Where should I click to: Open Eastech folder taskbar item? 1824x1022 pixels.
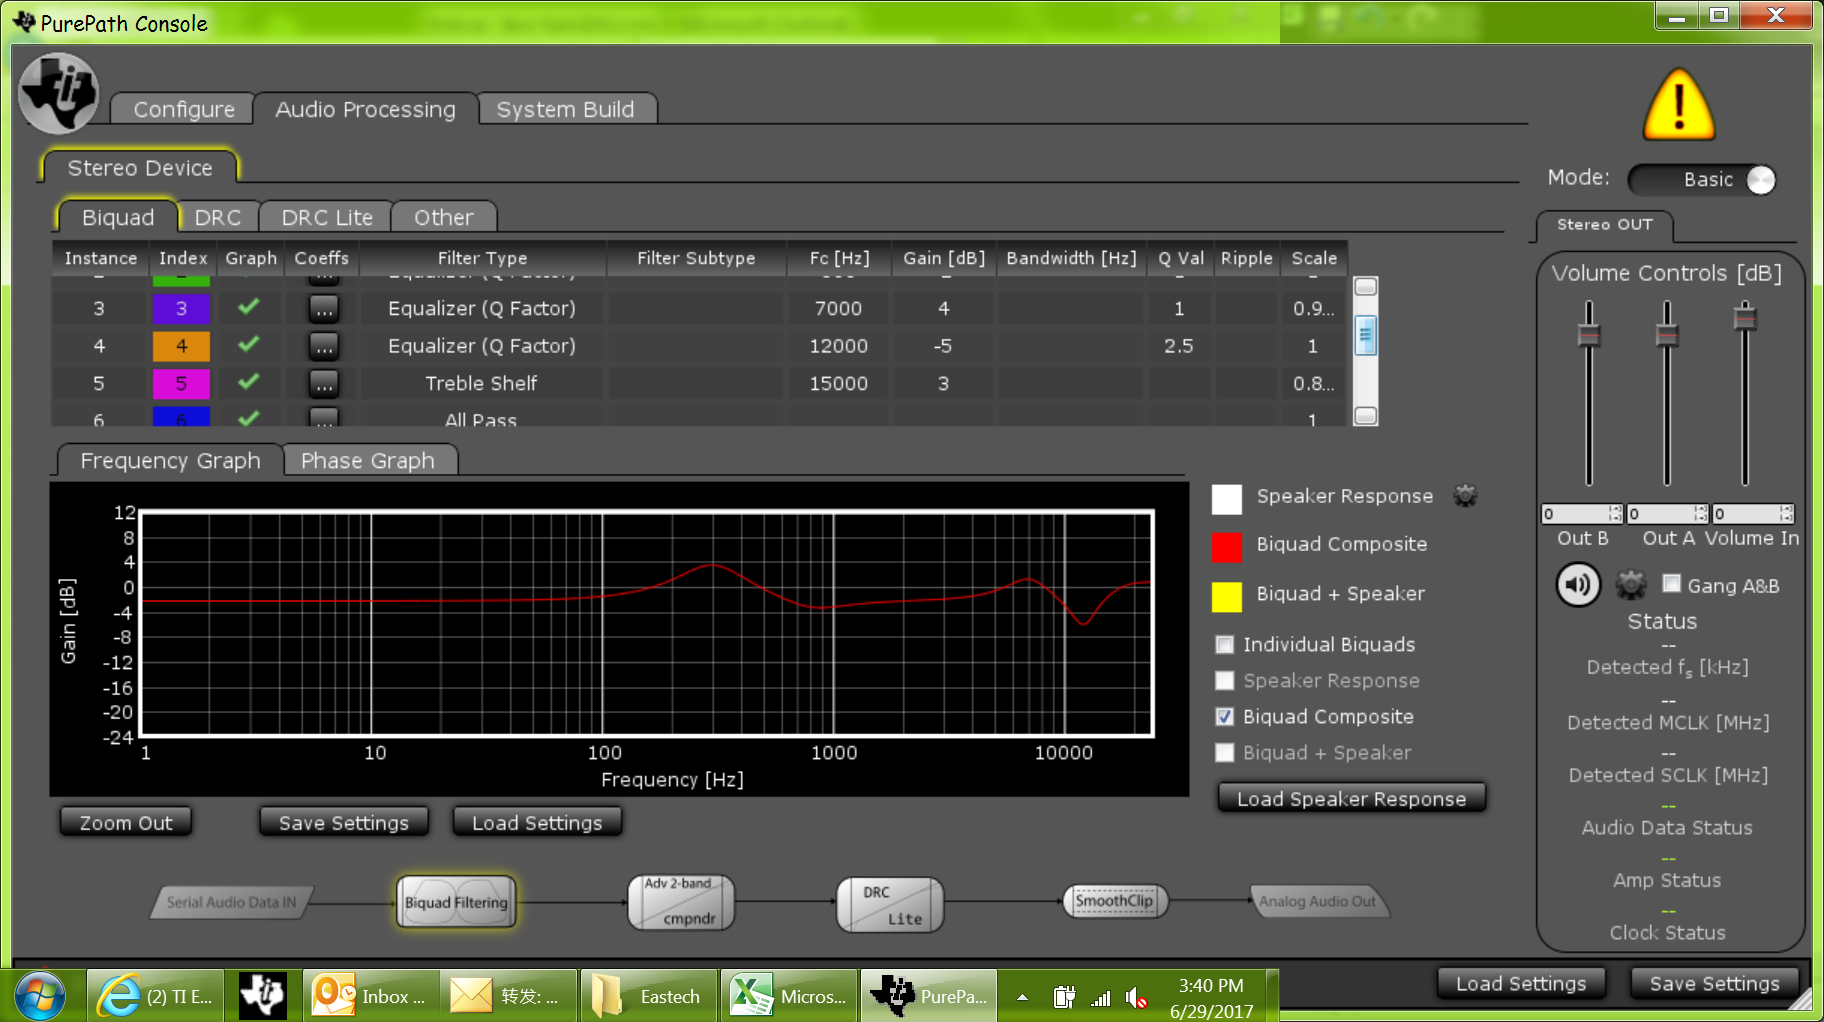point(649,996)
